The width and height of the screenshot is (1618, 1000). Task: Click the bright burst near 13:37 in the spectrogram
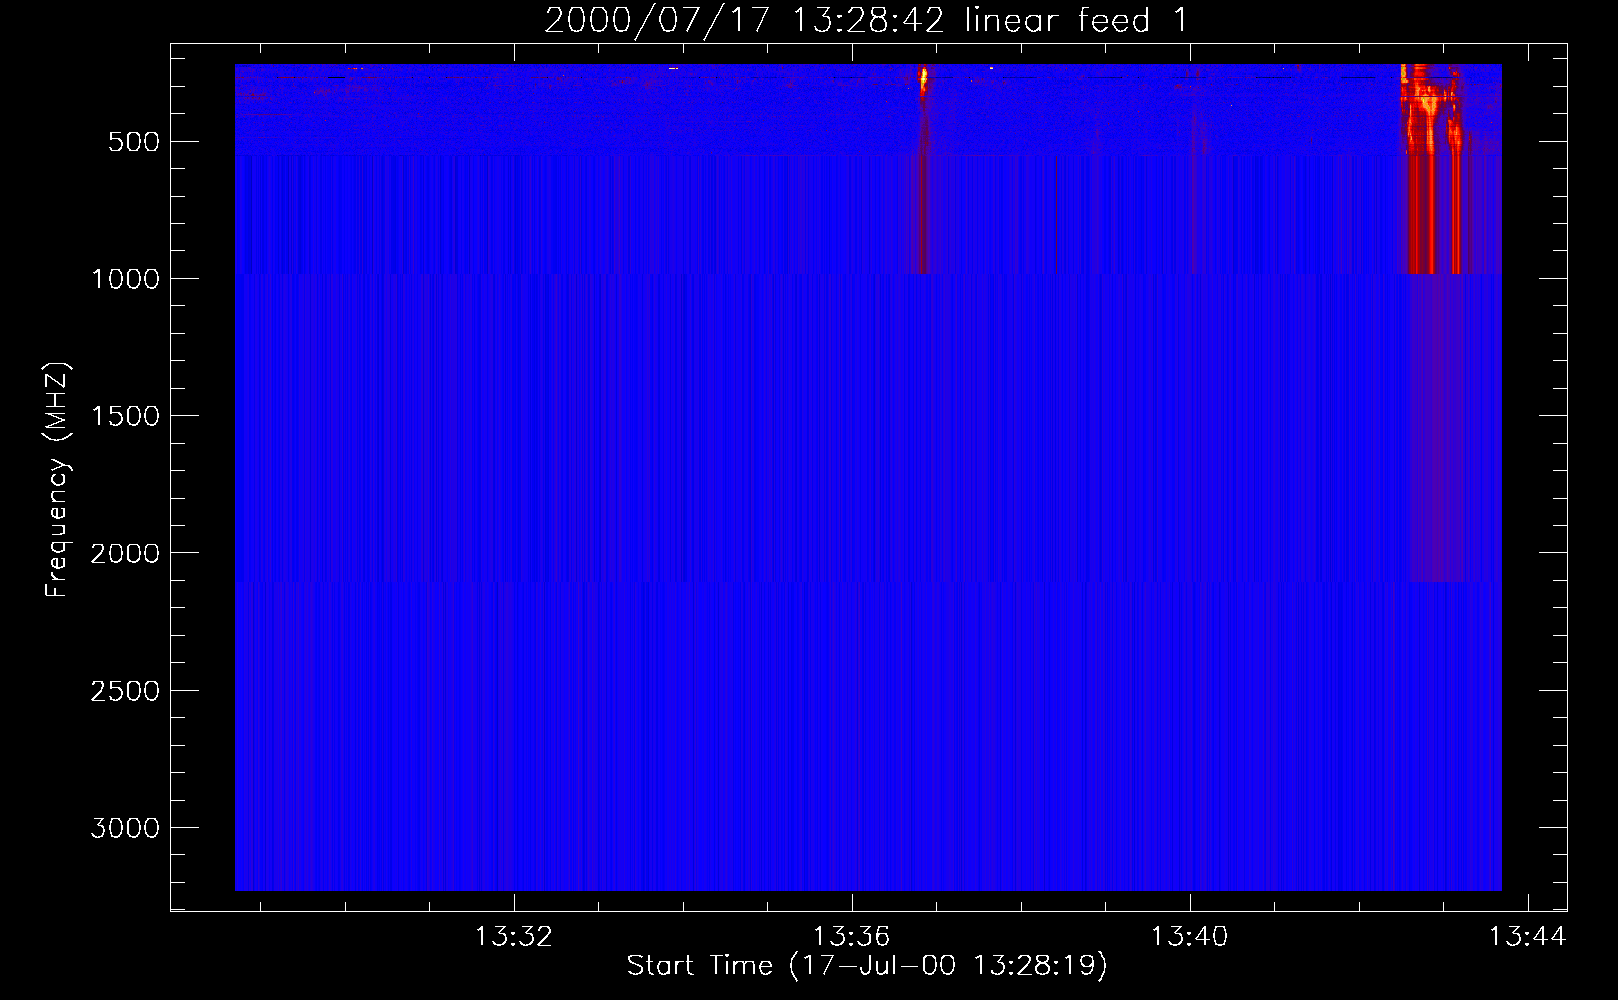tap(923, 80)
